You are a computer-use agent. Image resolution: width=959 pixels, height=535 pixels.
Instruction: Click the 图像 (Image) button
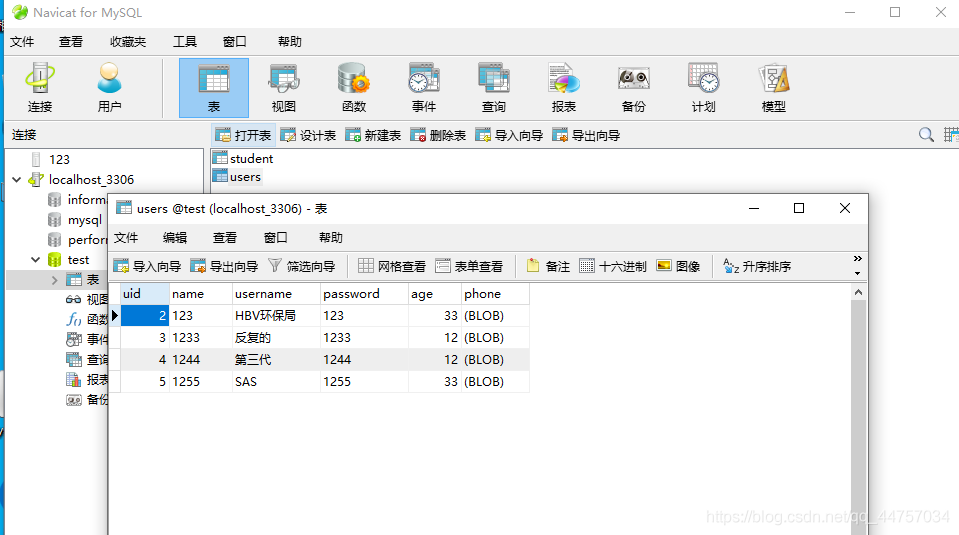click(678, 266)
